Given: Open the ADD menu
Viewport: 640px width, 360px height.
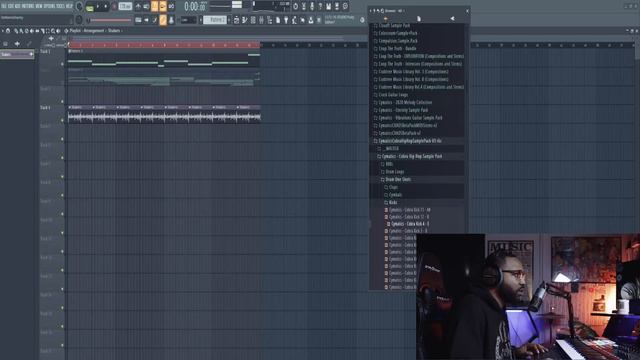Looking at the screenshot, I should point(18,6).
